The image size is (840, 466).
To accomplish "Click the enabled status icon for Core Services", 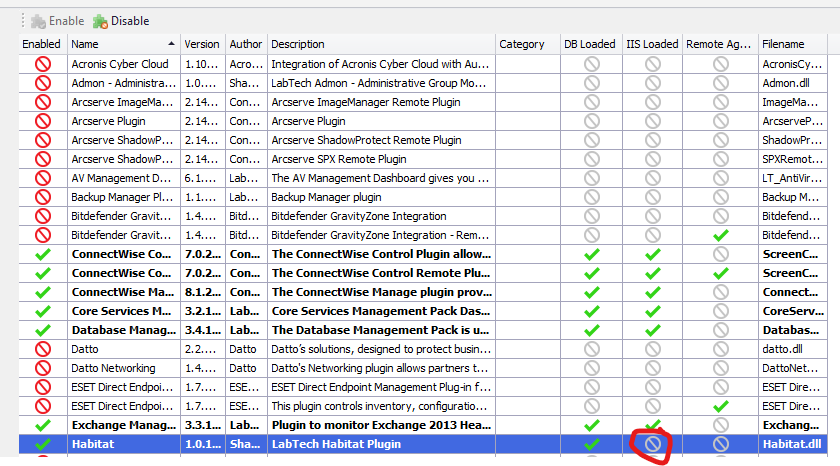I will 42,311.
